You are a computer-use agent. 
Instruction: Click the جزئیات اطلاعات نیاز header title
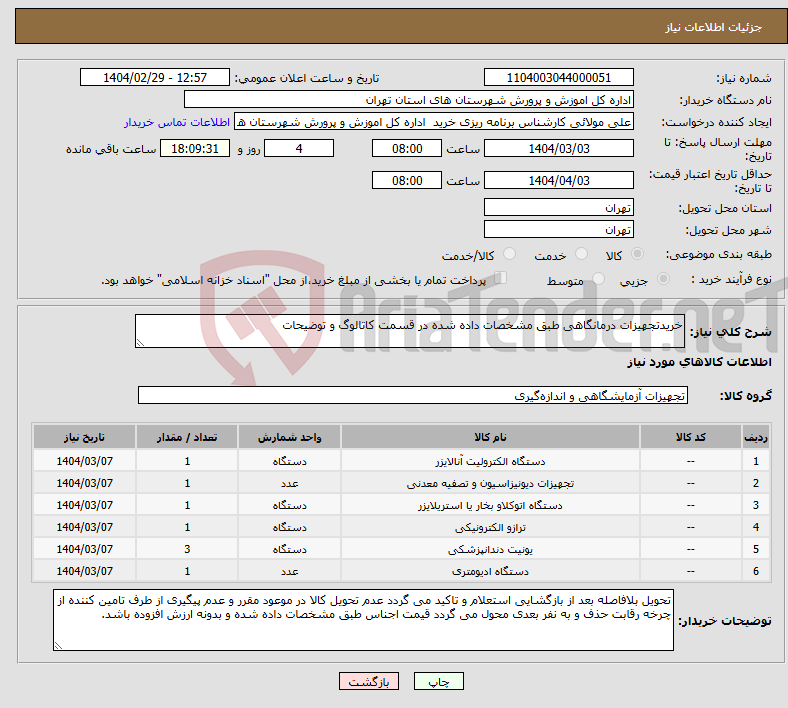coord(714,27)
